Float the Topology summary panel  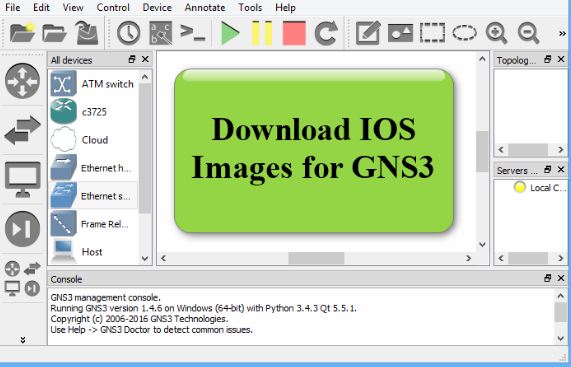coord(547,59)
